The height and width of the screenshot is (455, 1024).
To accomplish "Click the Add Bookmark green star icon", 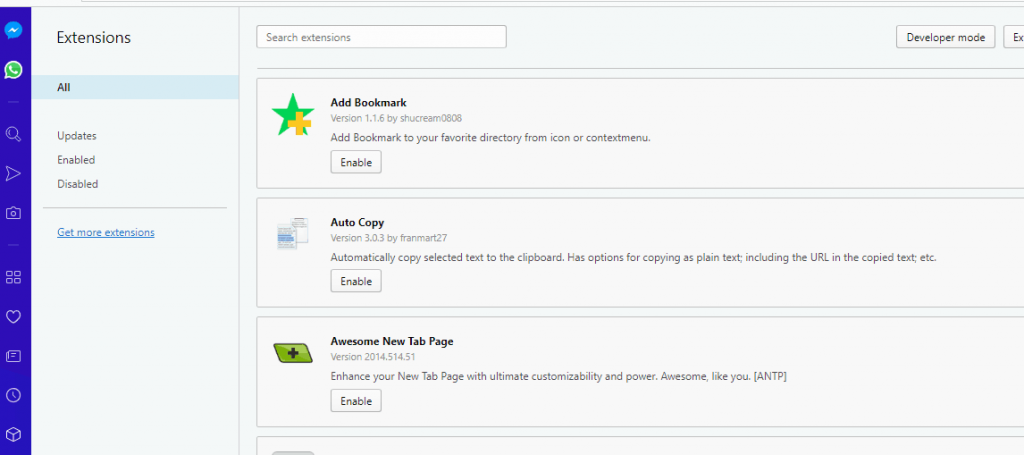I will tap(292, 115).
